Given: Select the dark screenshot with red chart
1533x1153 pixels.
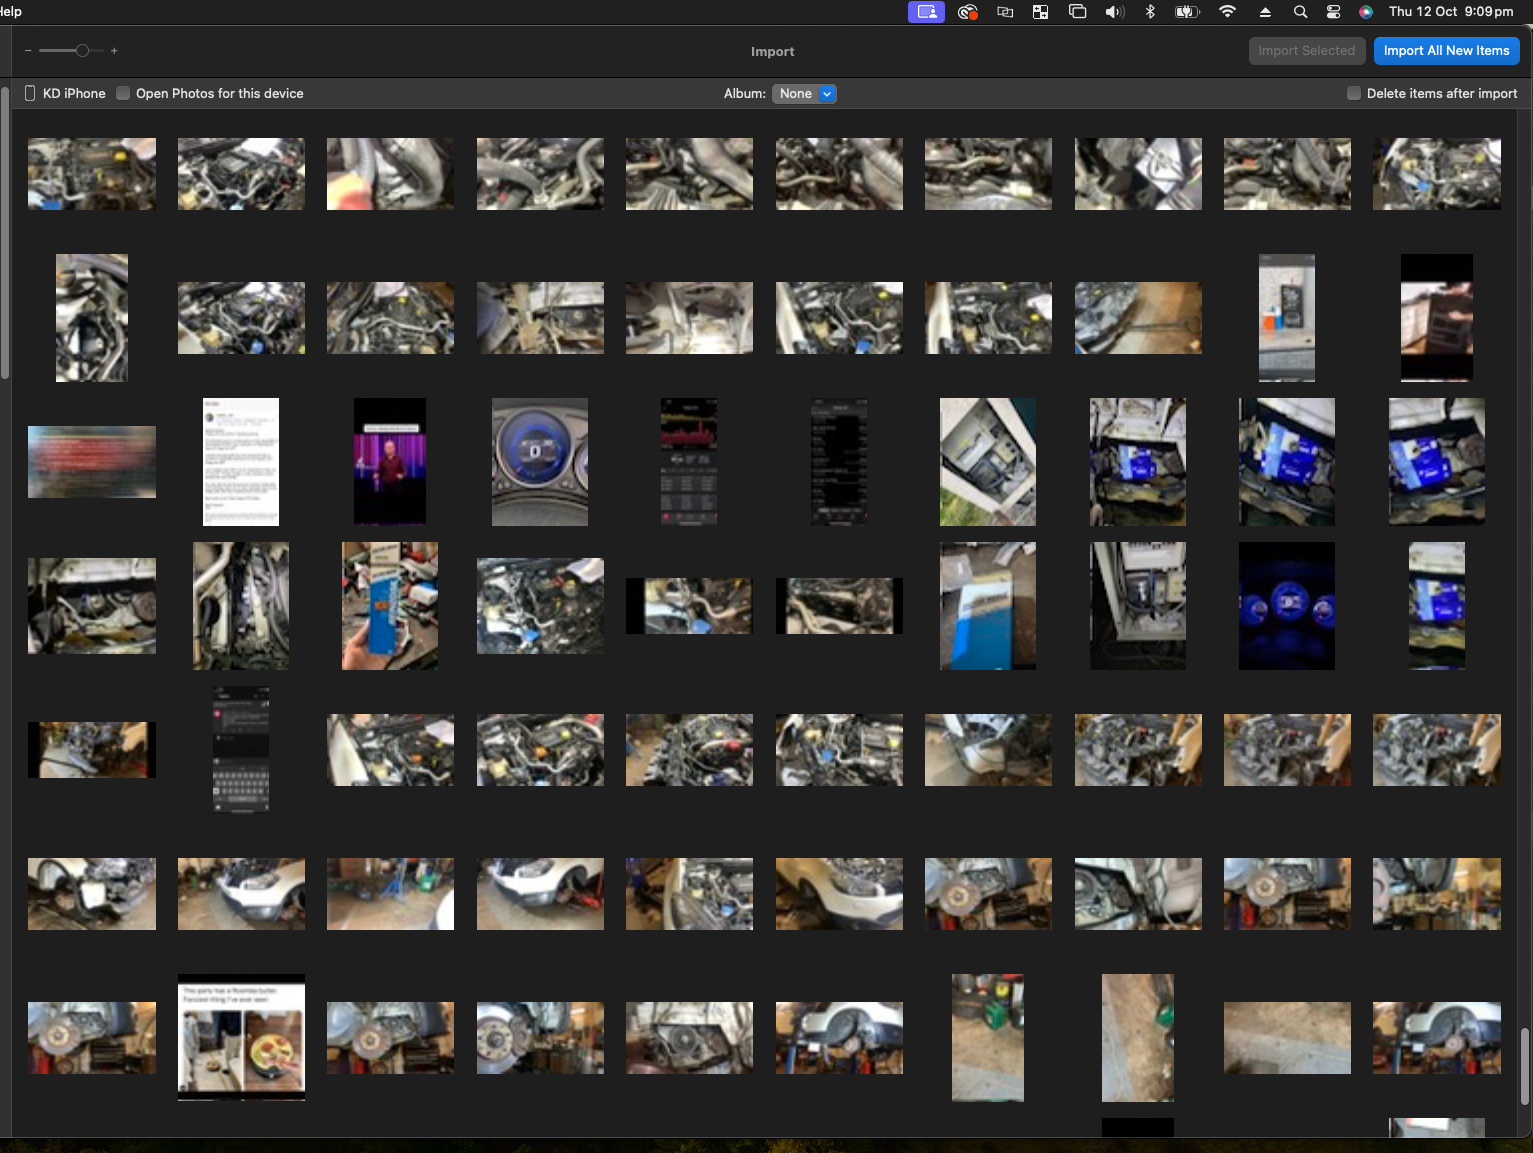Looking at the screenshot, I should coord(689,462).
